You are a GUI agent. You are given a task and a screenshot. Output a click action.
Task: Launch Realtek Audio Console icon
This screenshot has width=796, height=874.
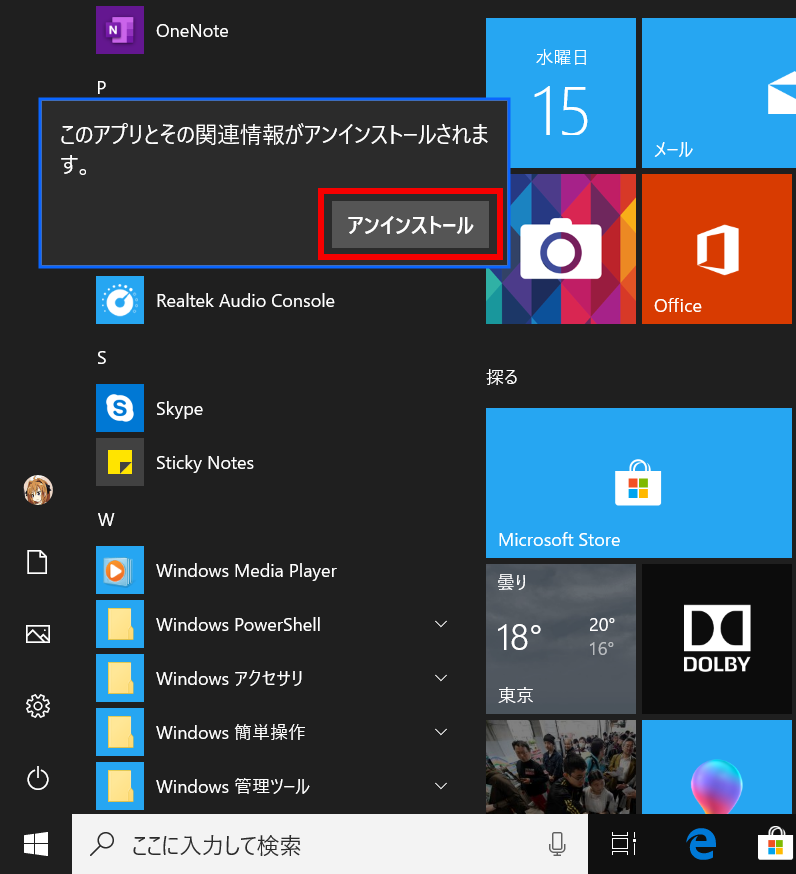[x=120, y=300]
